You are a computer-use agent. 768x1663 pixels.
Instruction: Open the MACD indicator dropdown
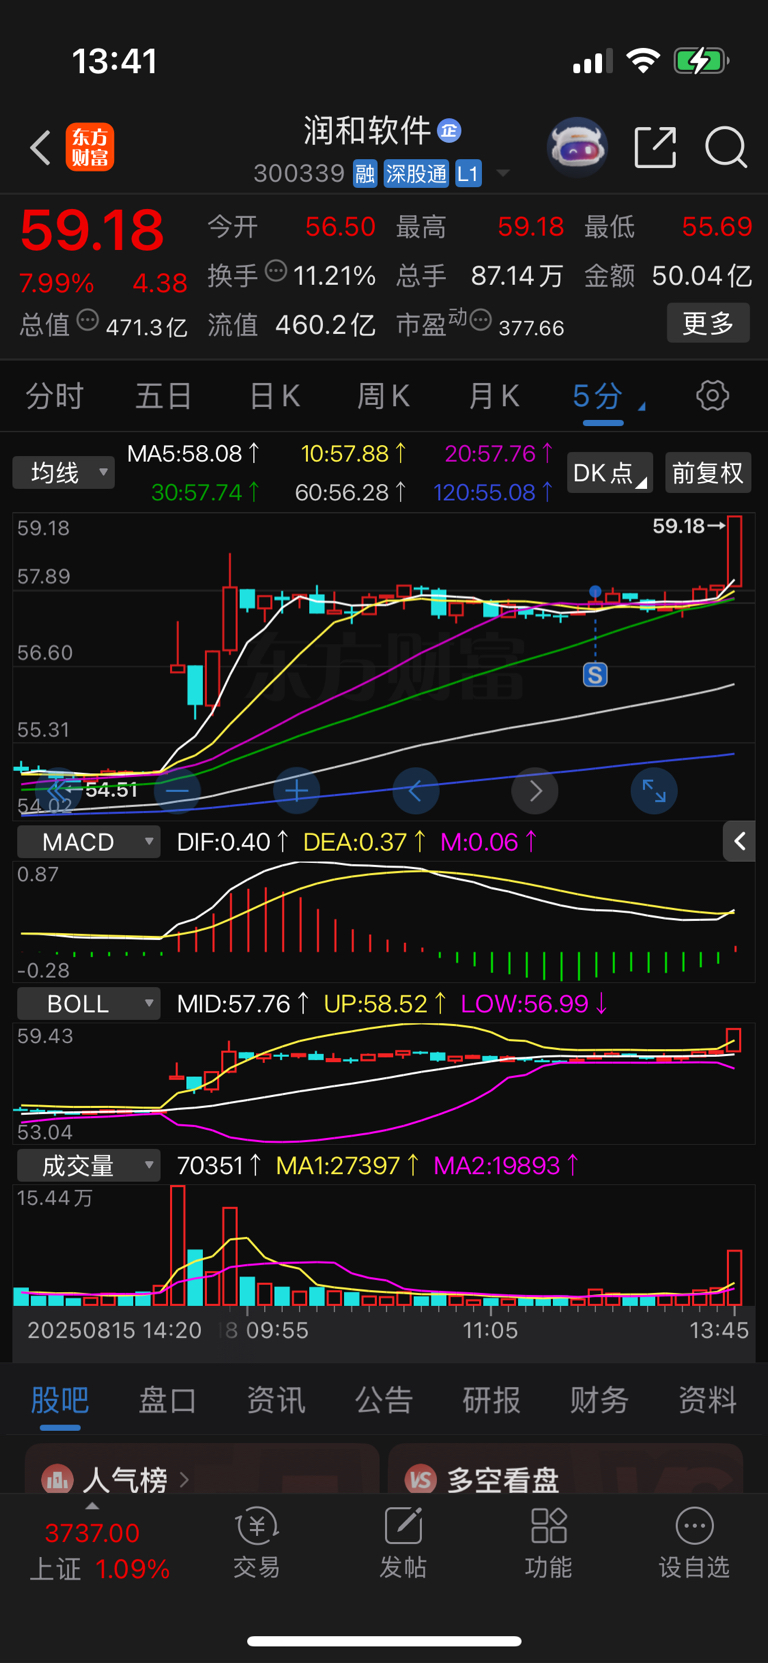pos(88,842)
